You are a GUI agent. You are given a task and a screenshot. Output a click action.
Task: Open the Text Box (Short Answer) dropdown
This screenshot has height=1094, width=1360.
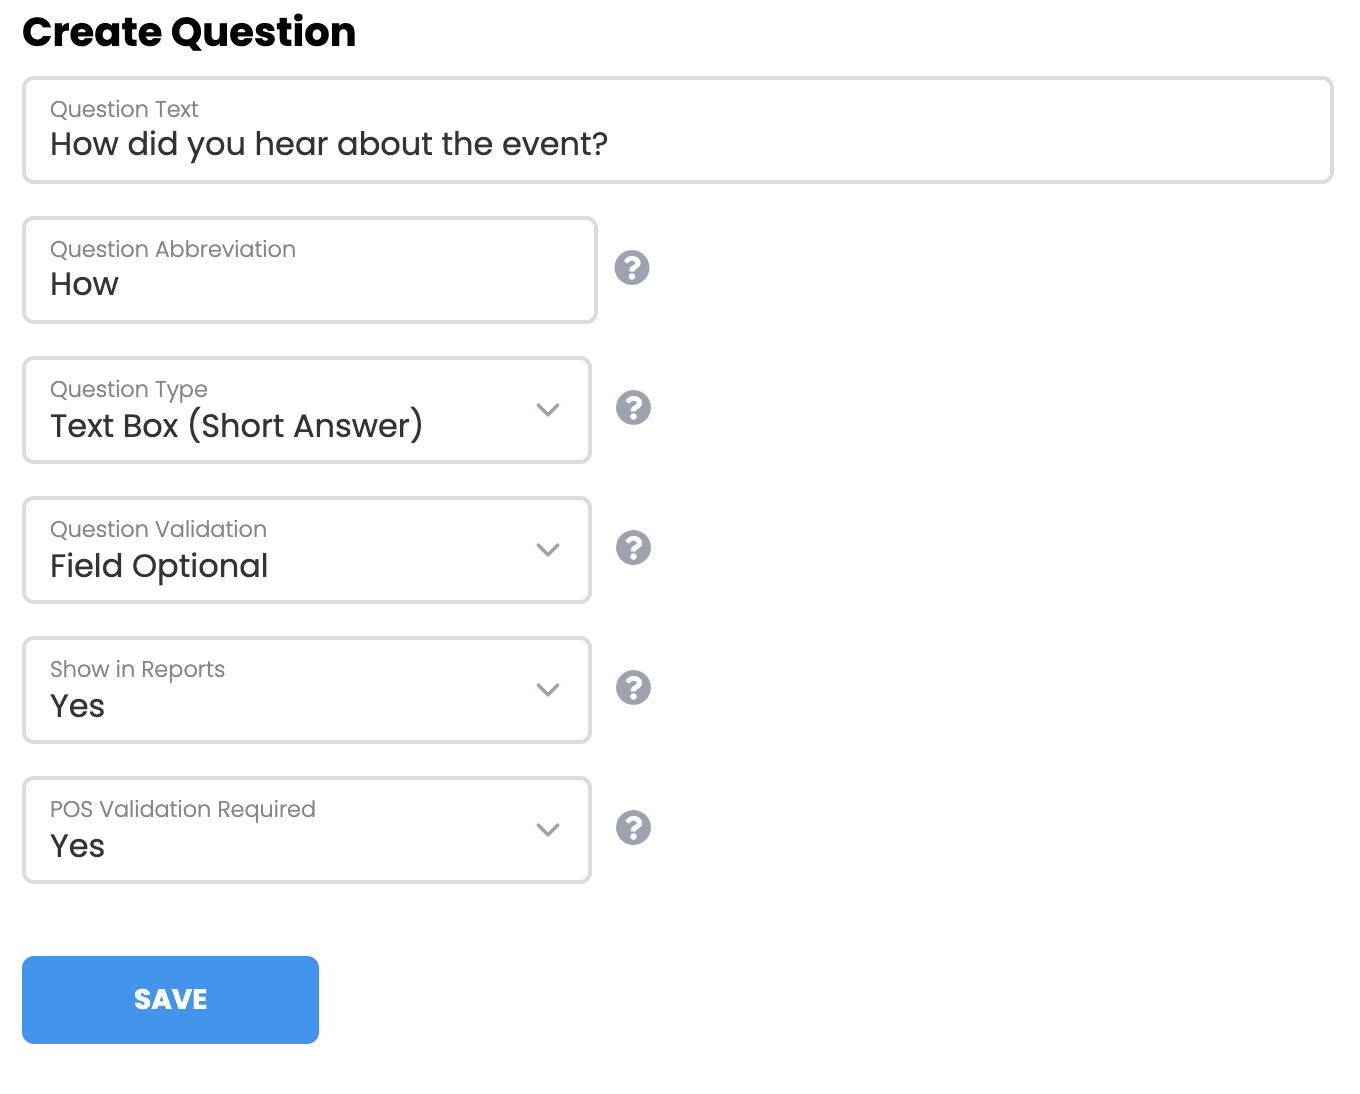[307, 410]
